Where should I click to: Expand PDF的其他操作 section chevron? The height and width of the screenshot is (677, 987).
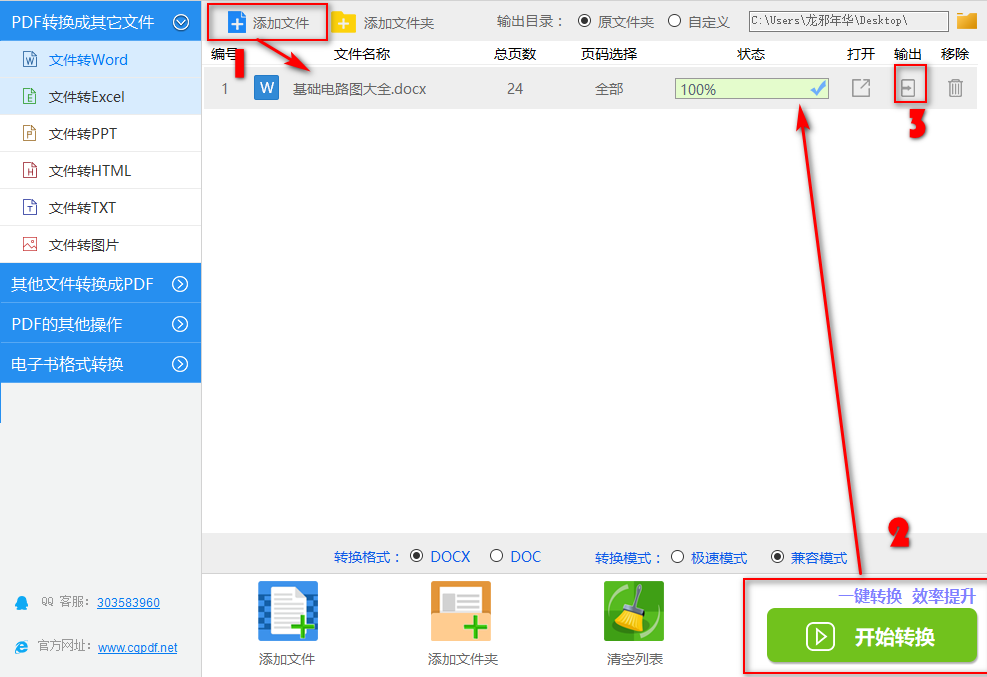click(180, 324)
